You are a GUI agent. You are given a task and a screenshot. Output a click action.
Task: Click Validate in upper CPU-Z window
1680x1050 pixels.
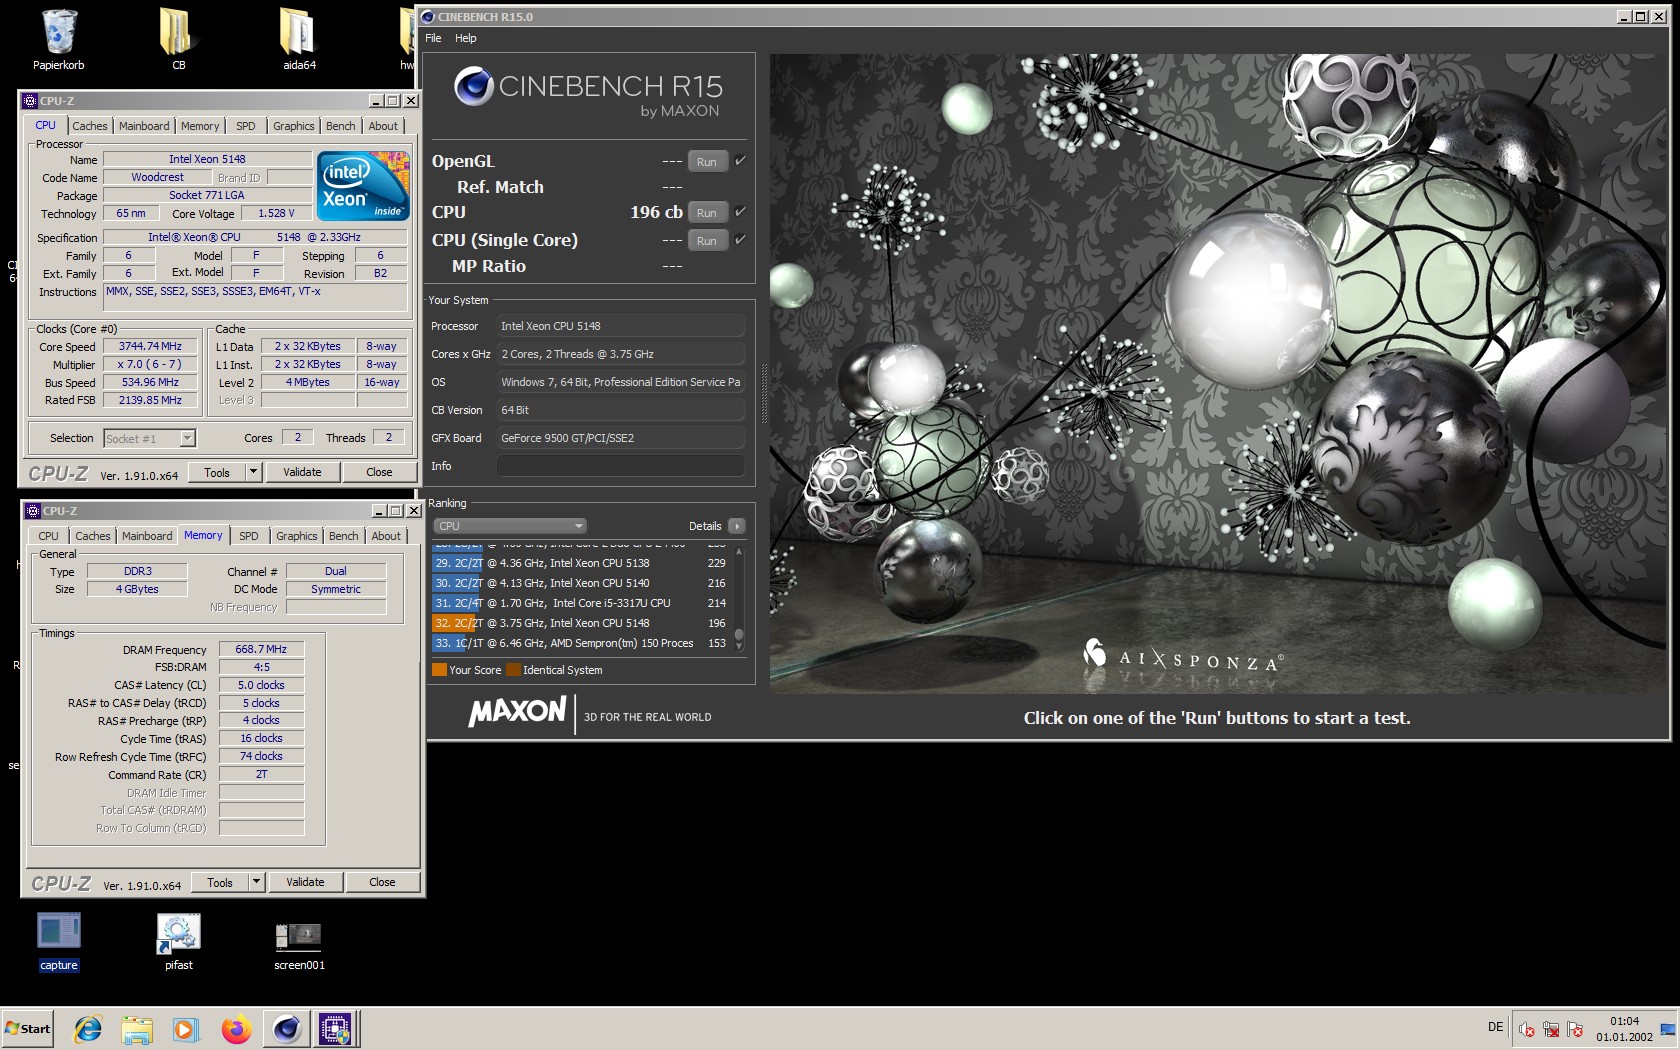[x=302, y=472]
